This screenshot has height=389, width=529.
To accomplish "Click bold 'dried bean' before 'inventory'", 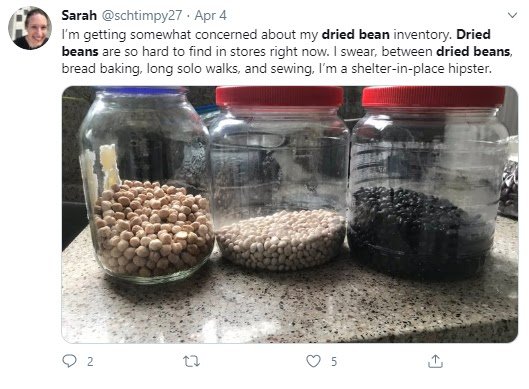I will click(356, 34).
